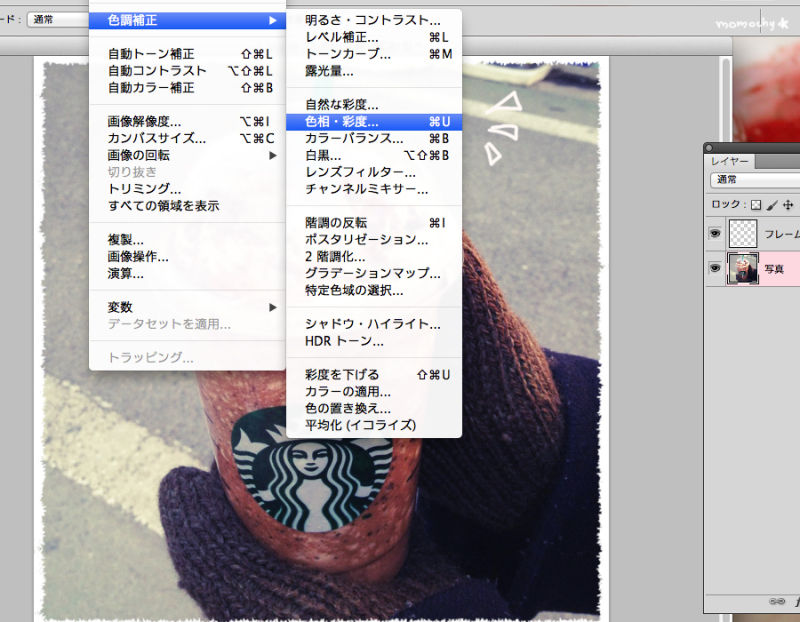Image resolution: width=800 pixels, height=622 pixels.
Task: Choose チャンネルミキサー entry
Action: 374,189
